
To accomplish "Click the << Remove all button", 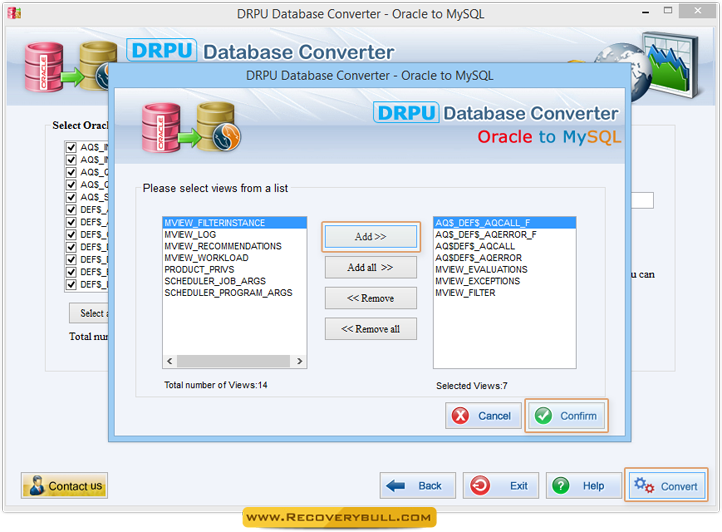I will tap(371, 329).
